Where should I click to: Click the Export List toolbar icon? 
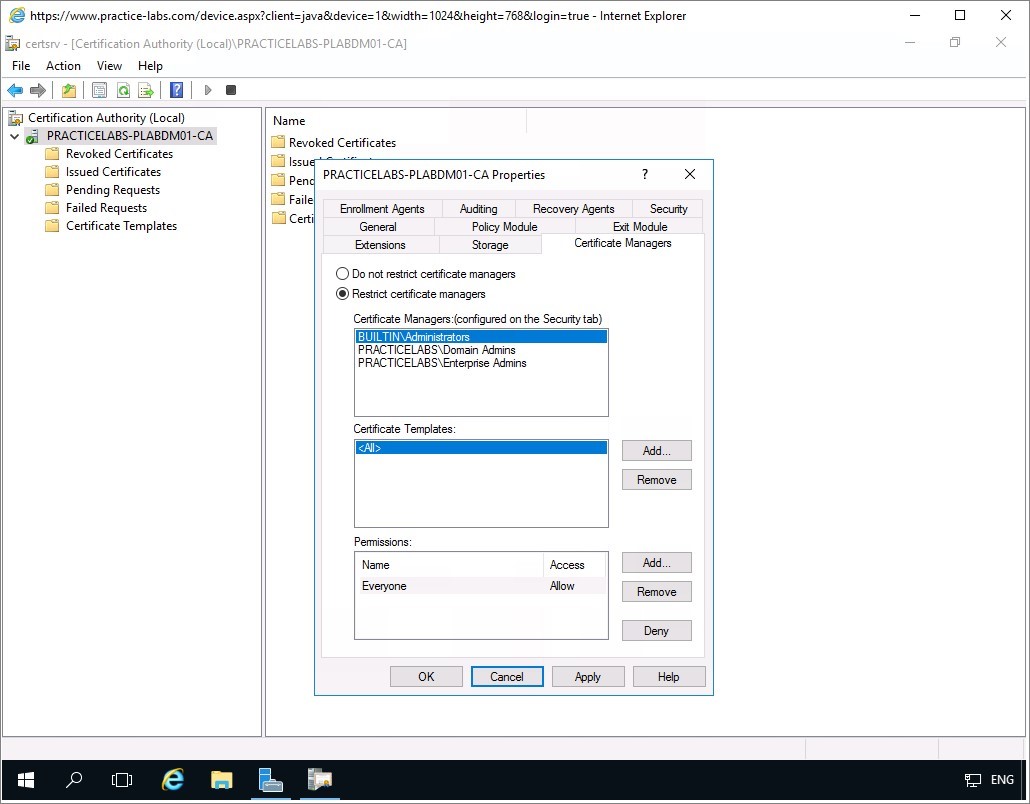pos(146,90)
